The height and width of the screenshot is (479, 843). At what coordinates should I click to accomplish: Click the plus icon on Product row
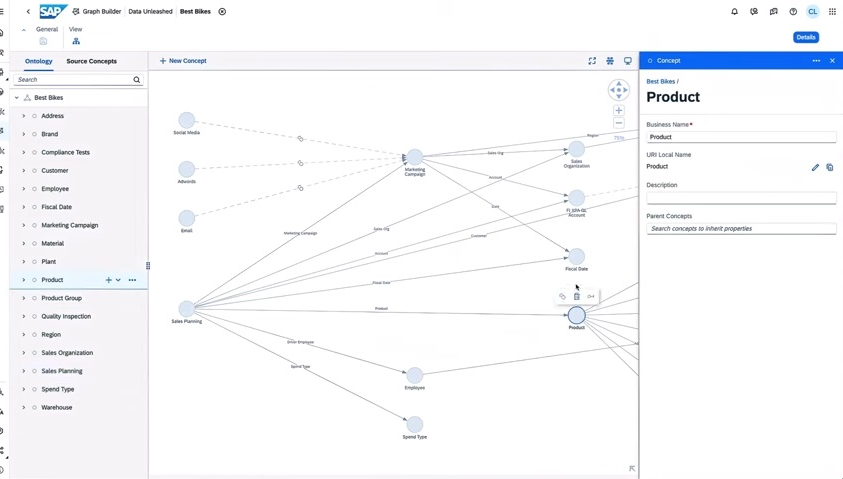click(x=108, y=280)
